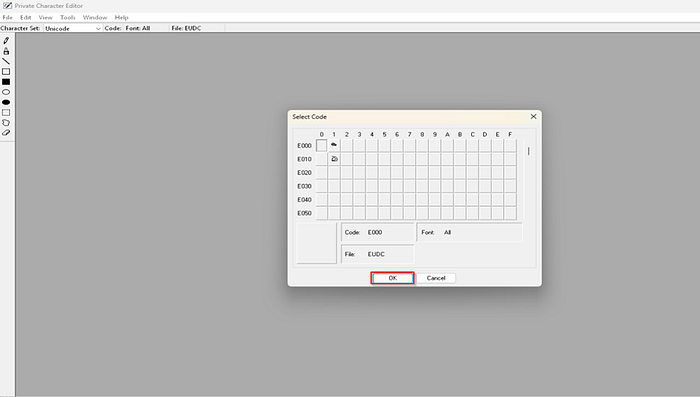Click the Code E000 field in dialog
700x397 pixels.
click(378, 232)
